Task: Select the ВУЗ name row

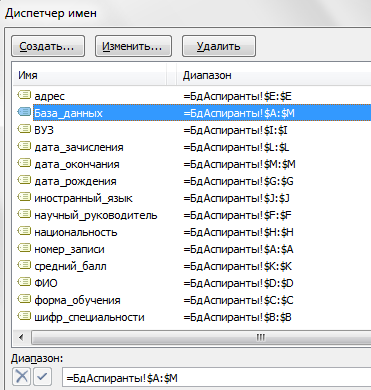Action: 44,130
